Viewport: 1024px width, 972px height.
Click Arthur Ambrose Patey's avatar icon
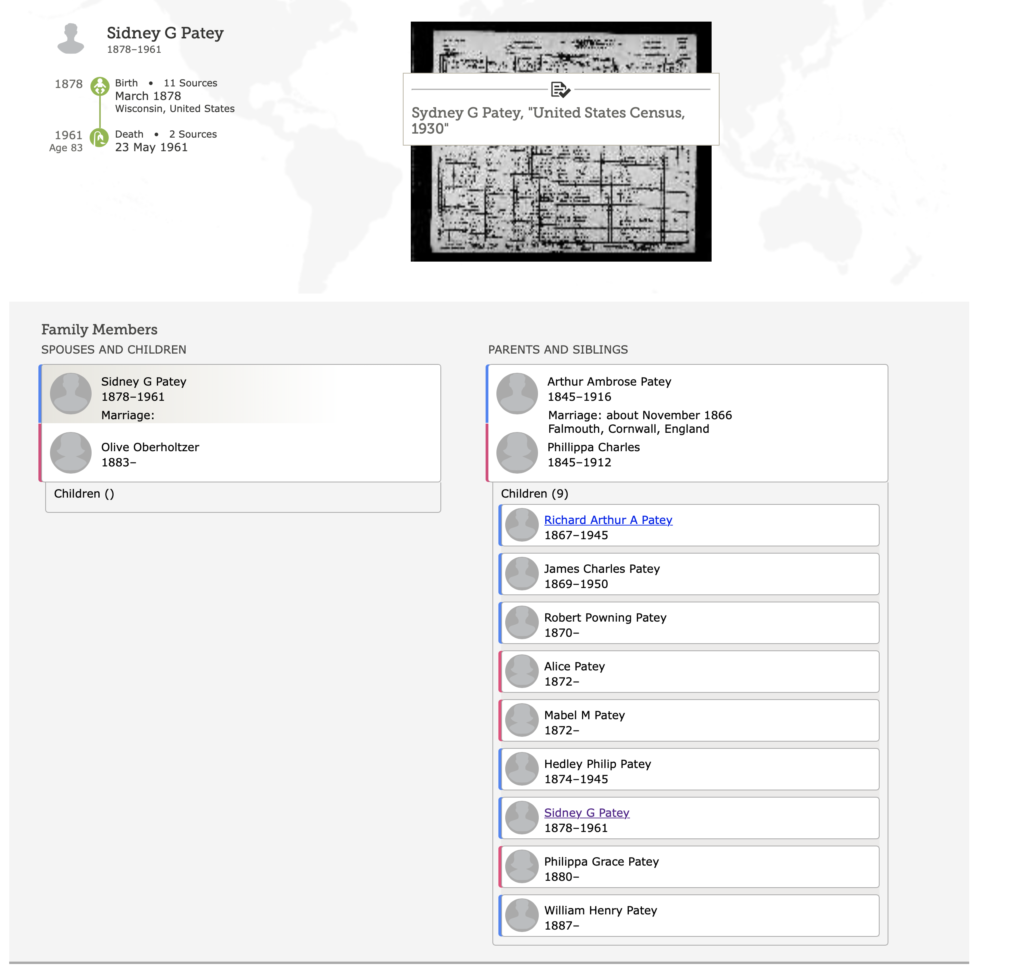[x=517, y=393]
